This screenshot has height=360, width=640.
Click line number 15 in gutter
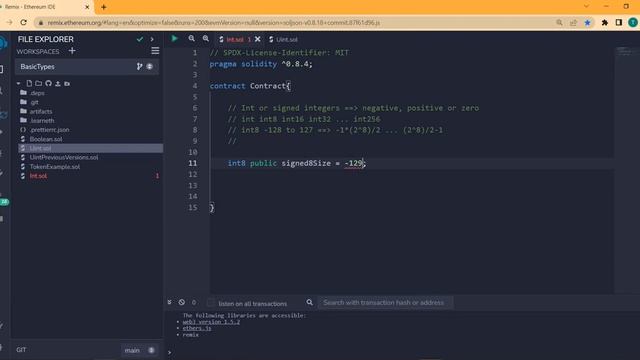pyautogui.click(x=193, y=207)
